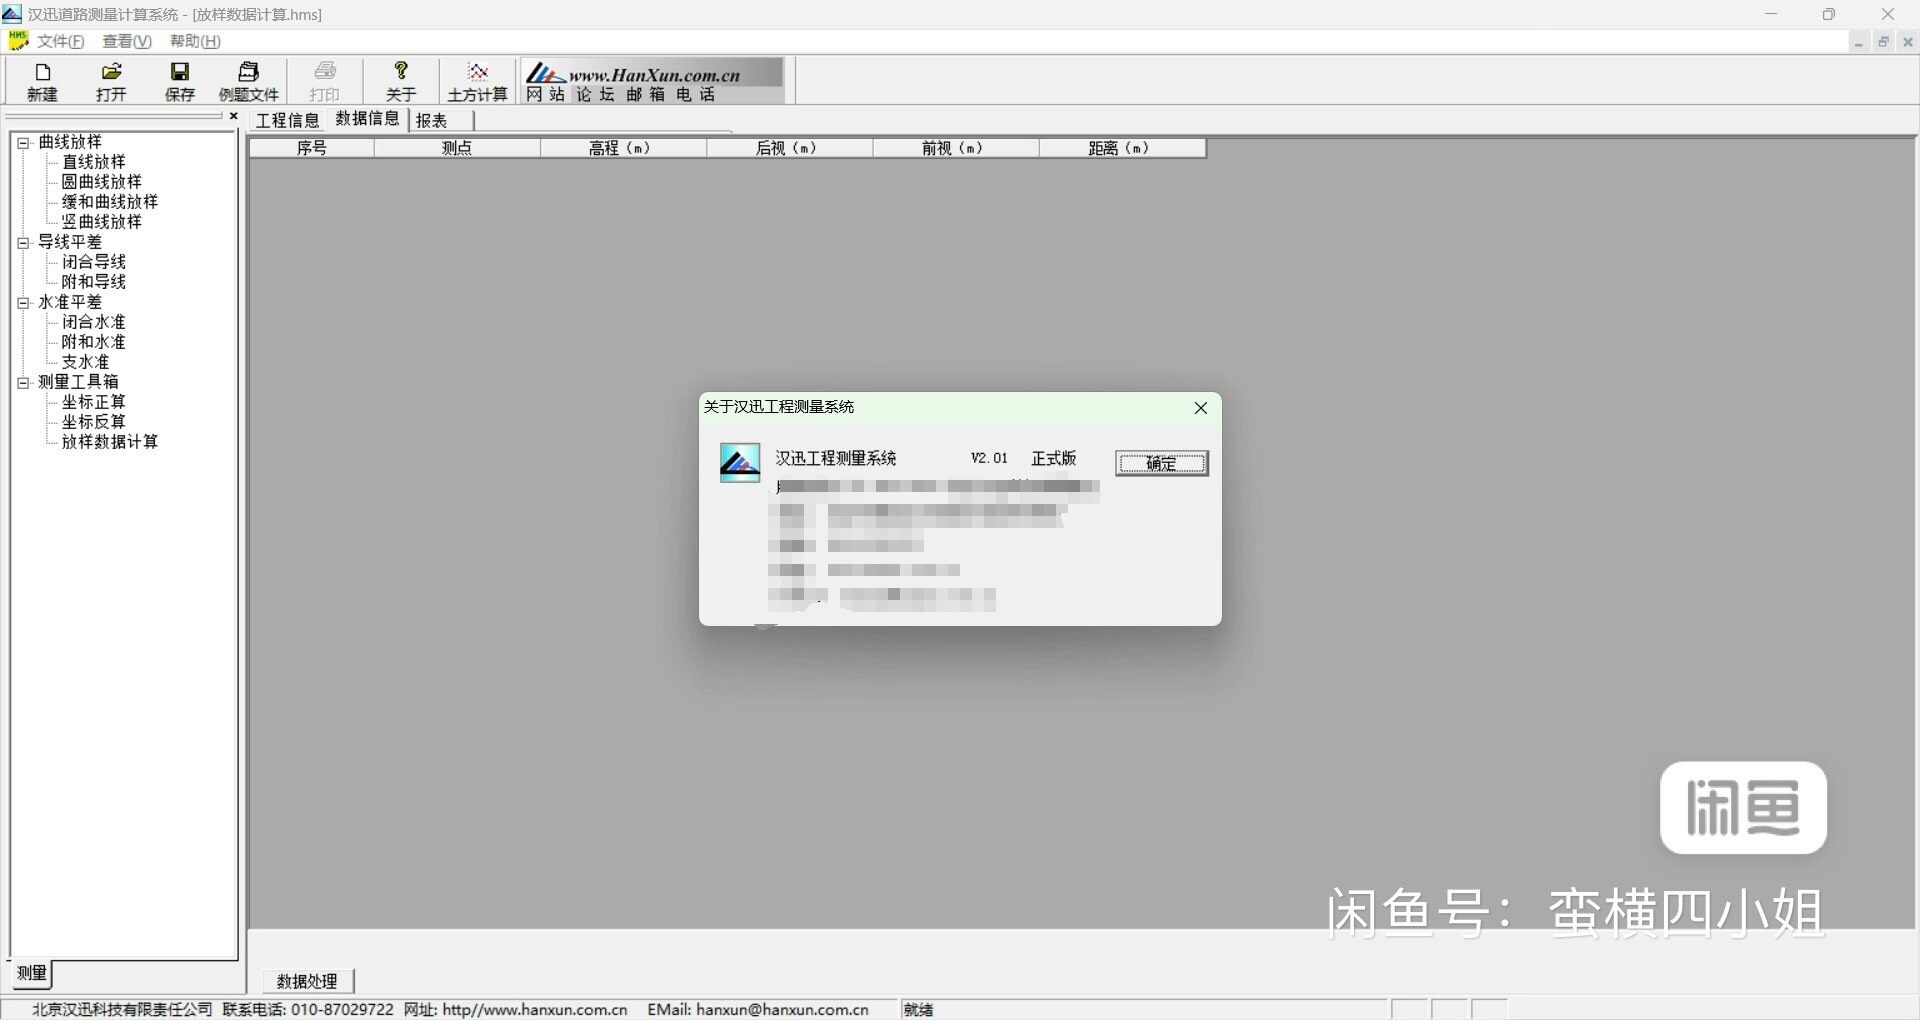
Task: Minimize the inner document window
Action: point(1859,42)
